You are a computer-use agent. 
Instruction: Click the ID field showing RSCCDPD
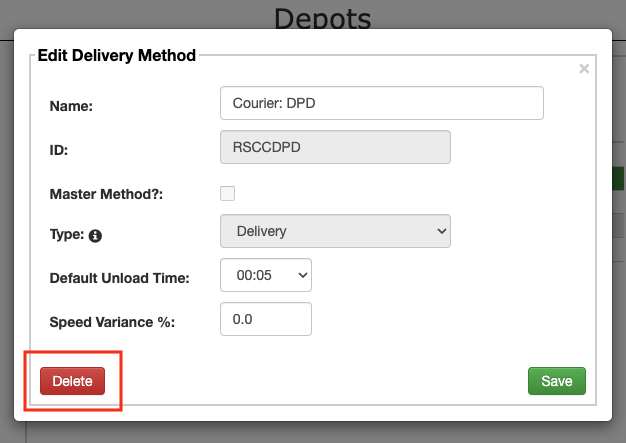pos(335,147)
